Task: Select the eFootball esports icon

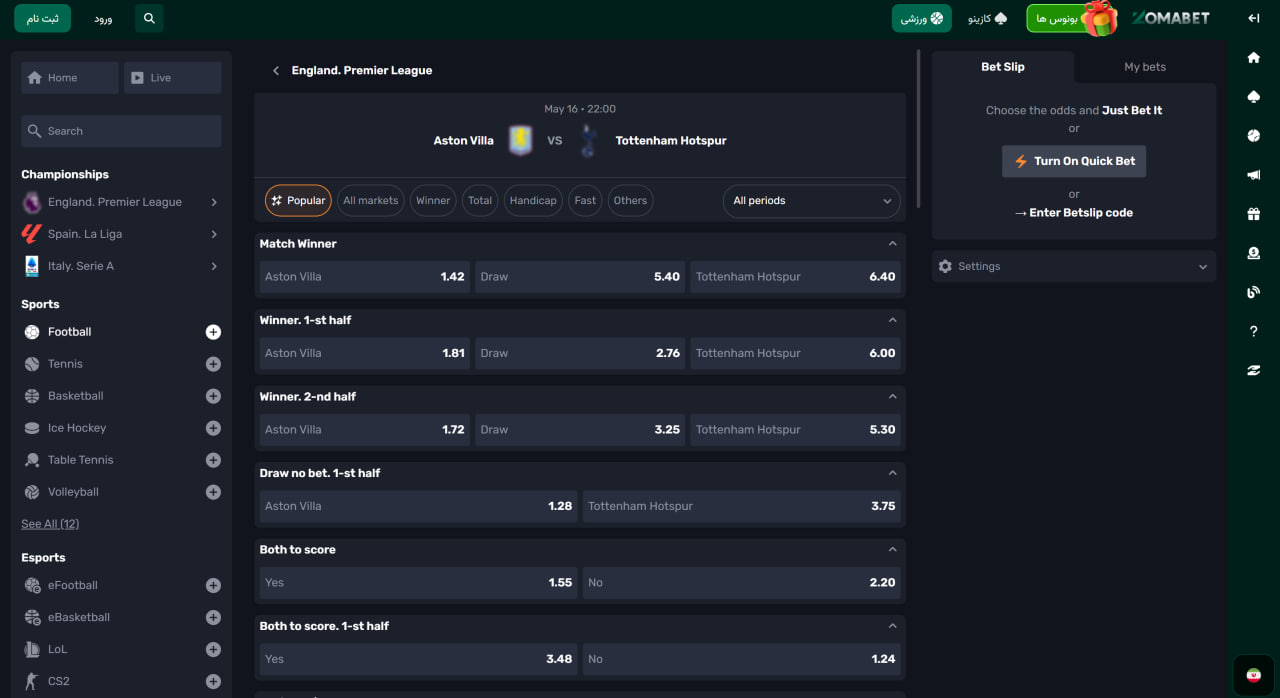Action: coord(31,585)
